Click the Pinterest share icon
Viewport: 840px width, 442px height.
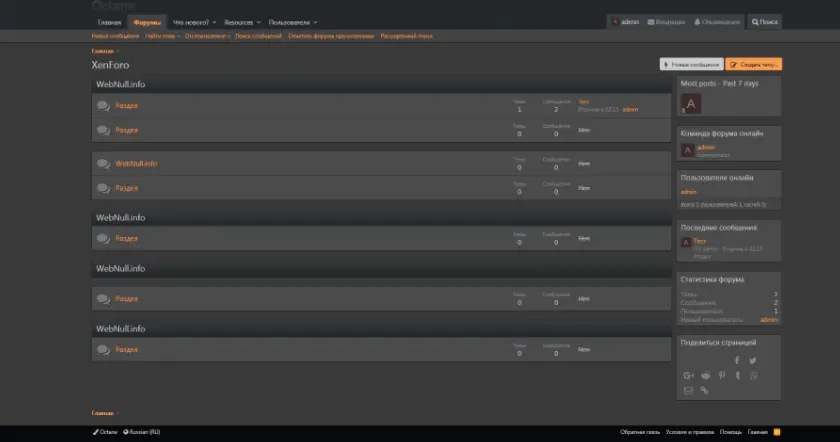coord(722,375)
